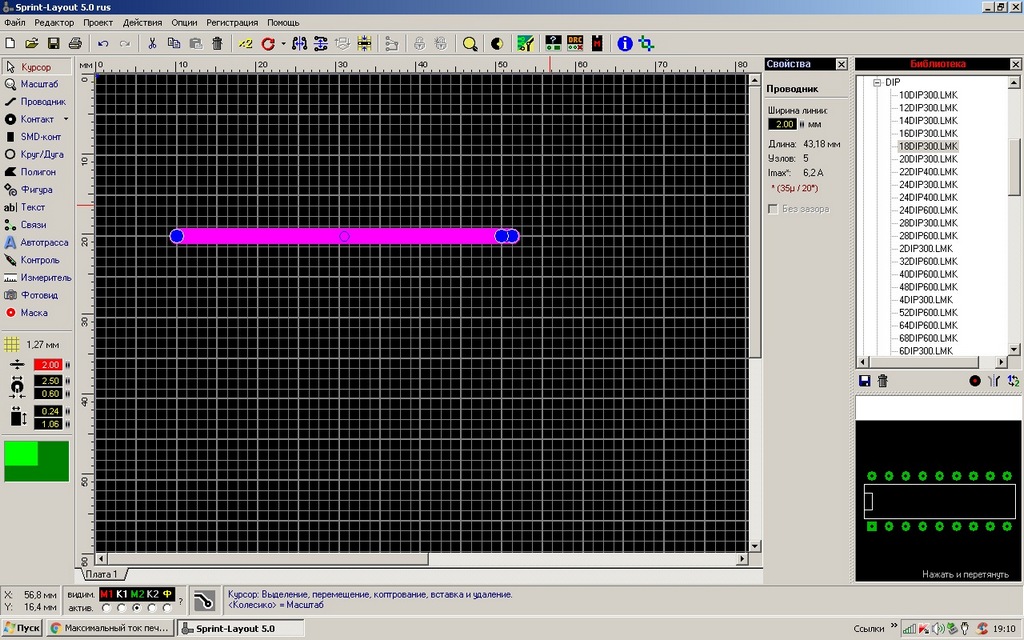
Task: Select the Полигон tool in sidebar
Action: (x=36, y=172)
